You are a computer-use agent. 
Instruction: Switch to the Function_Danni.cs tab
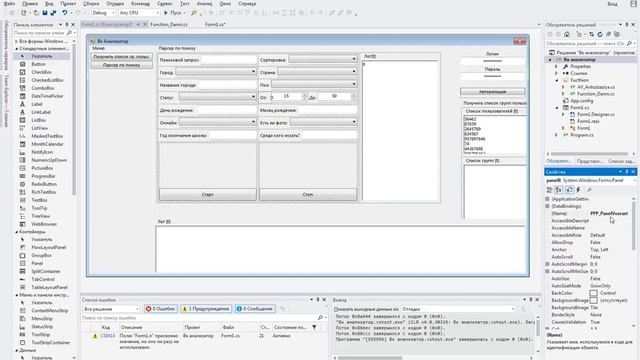169,24
